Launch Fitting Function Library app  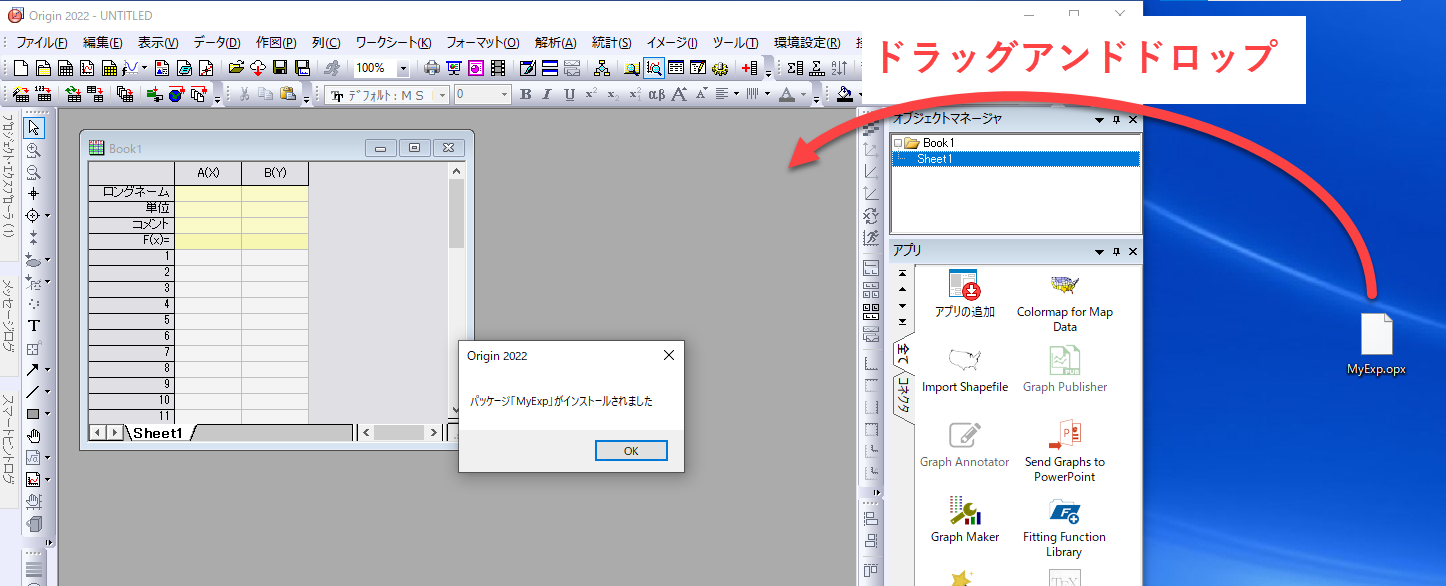[1064, 526]
